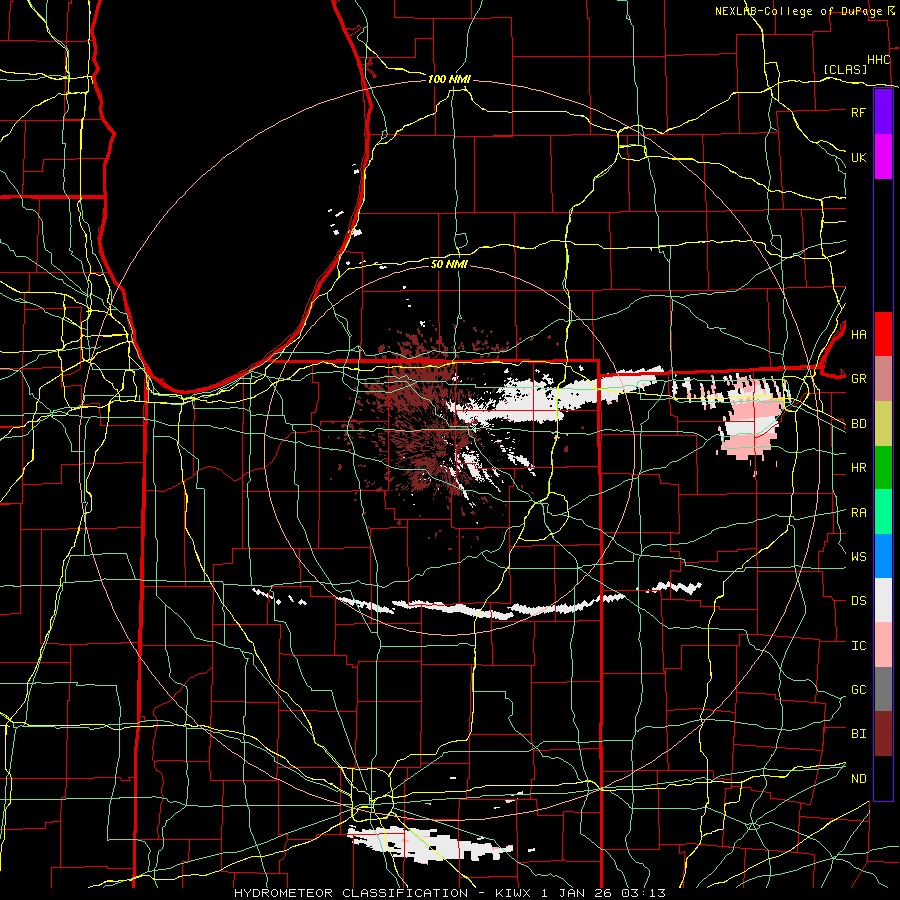Click the UK legend label
This screenshot has width=900, height=900.
(x=858, y=157)
